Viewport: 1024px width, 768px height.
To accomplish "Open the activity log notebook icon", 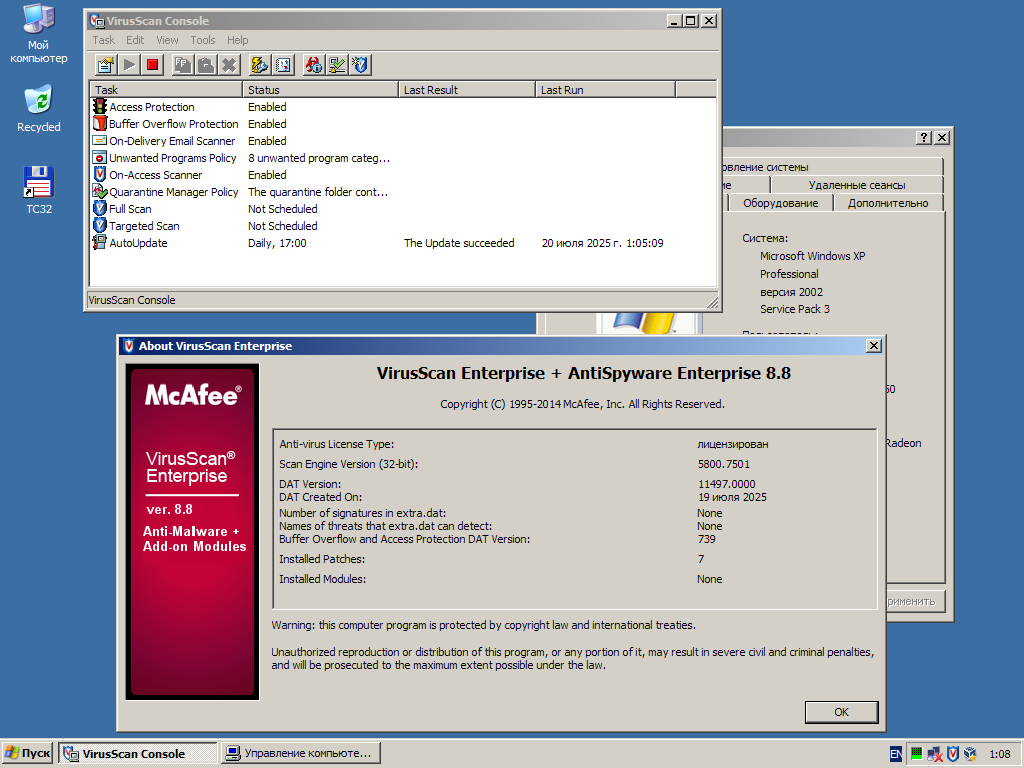I will [283, 65].
